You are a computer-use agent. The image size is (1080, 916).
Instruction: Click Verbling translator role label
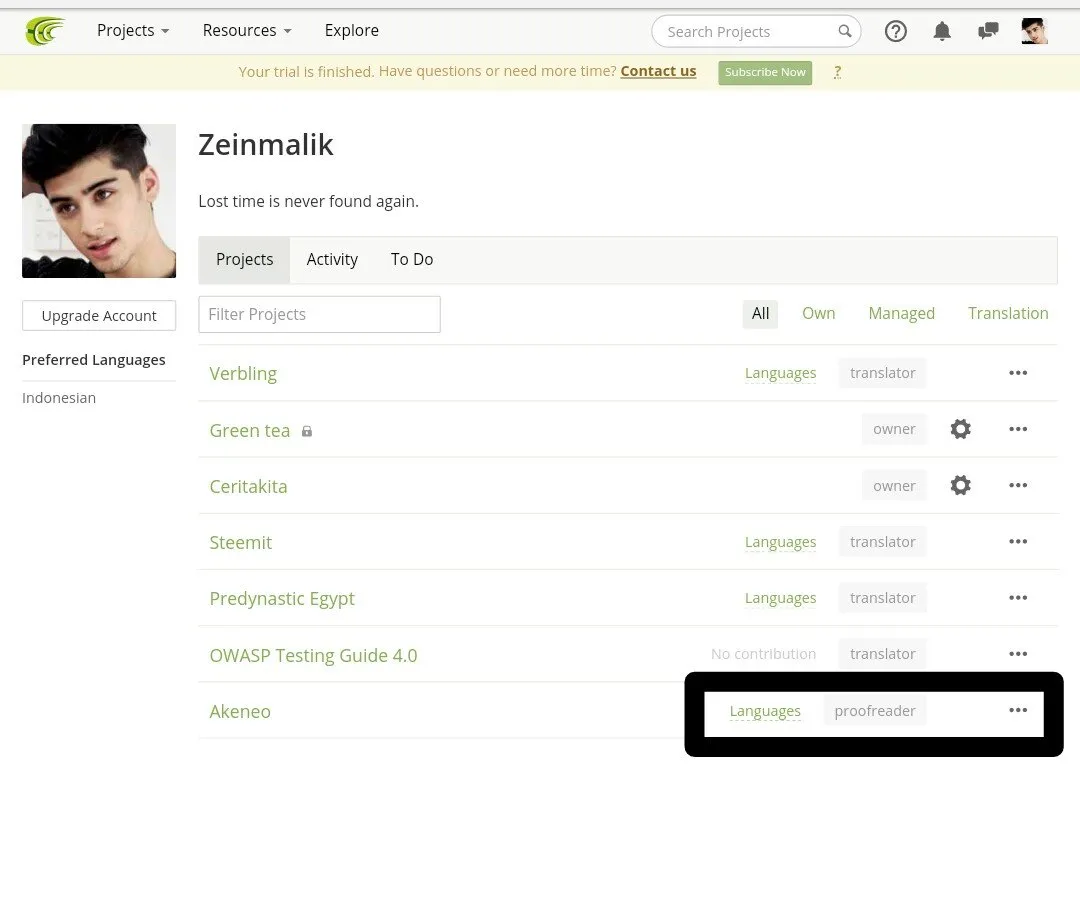pyautogui.click(x=882, y=373)
